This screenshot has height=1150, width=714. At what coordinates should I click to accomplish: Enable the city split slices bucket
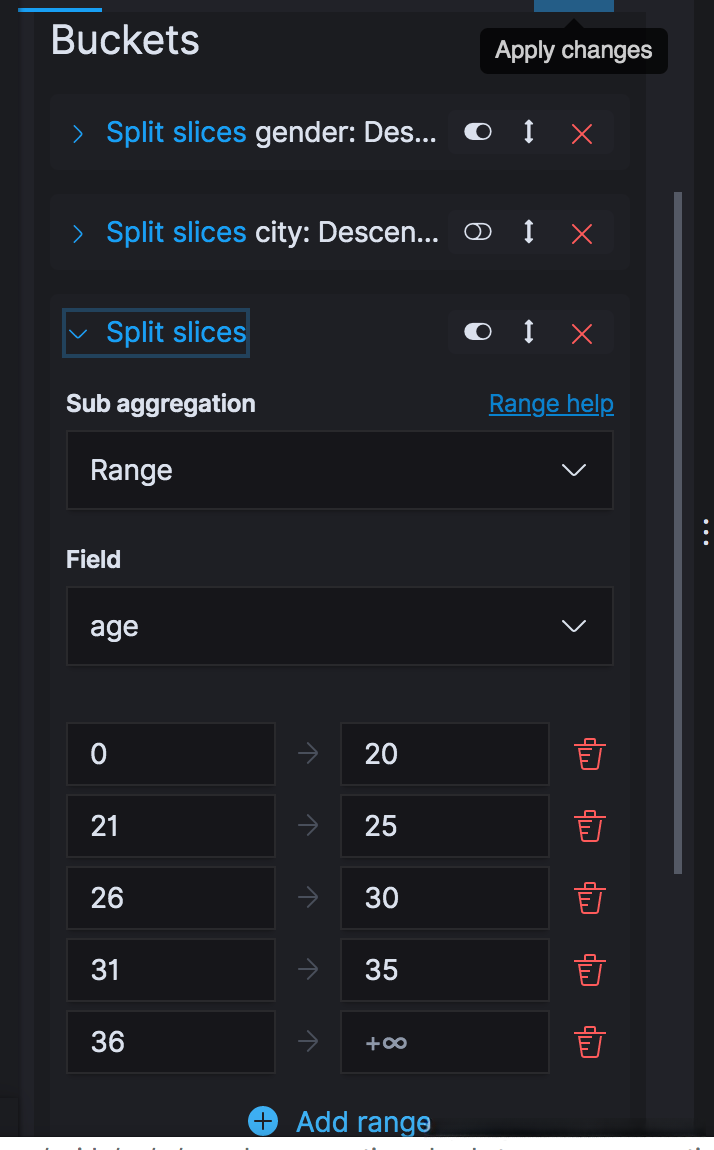(x=478, y=232)
